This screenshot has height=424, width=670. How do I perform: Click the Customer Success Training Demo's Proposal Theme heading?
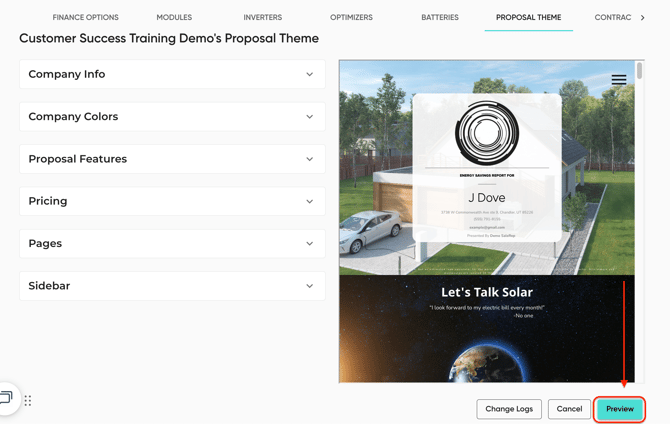tap(169, 38)
